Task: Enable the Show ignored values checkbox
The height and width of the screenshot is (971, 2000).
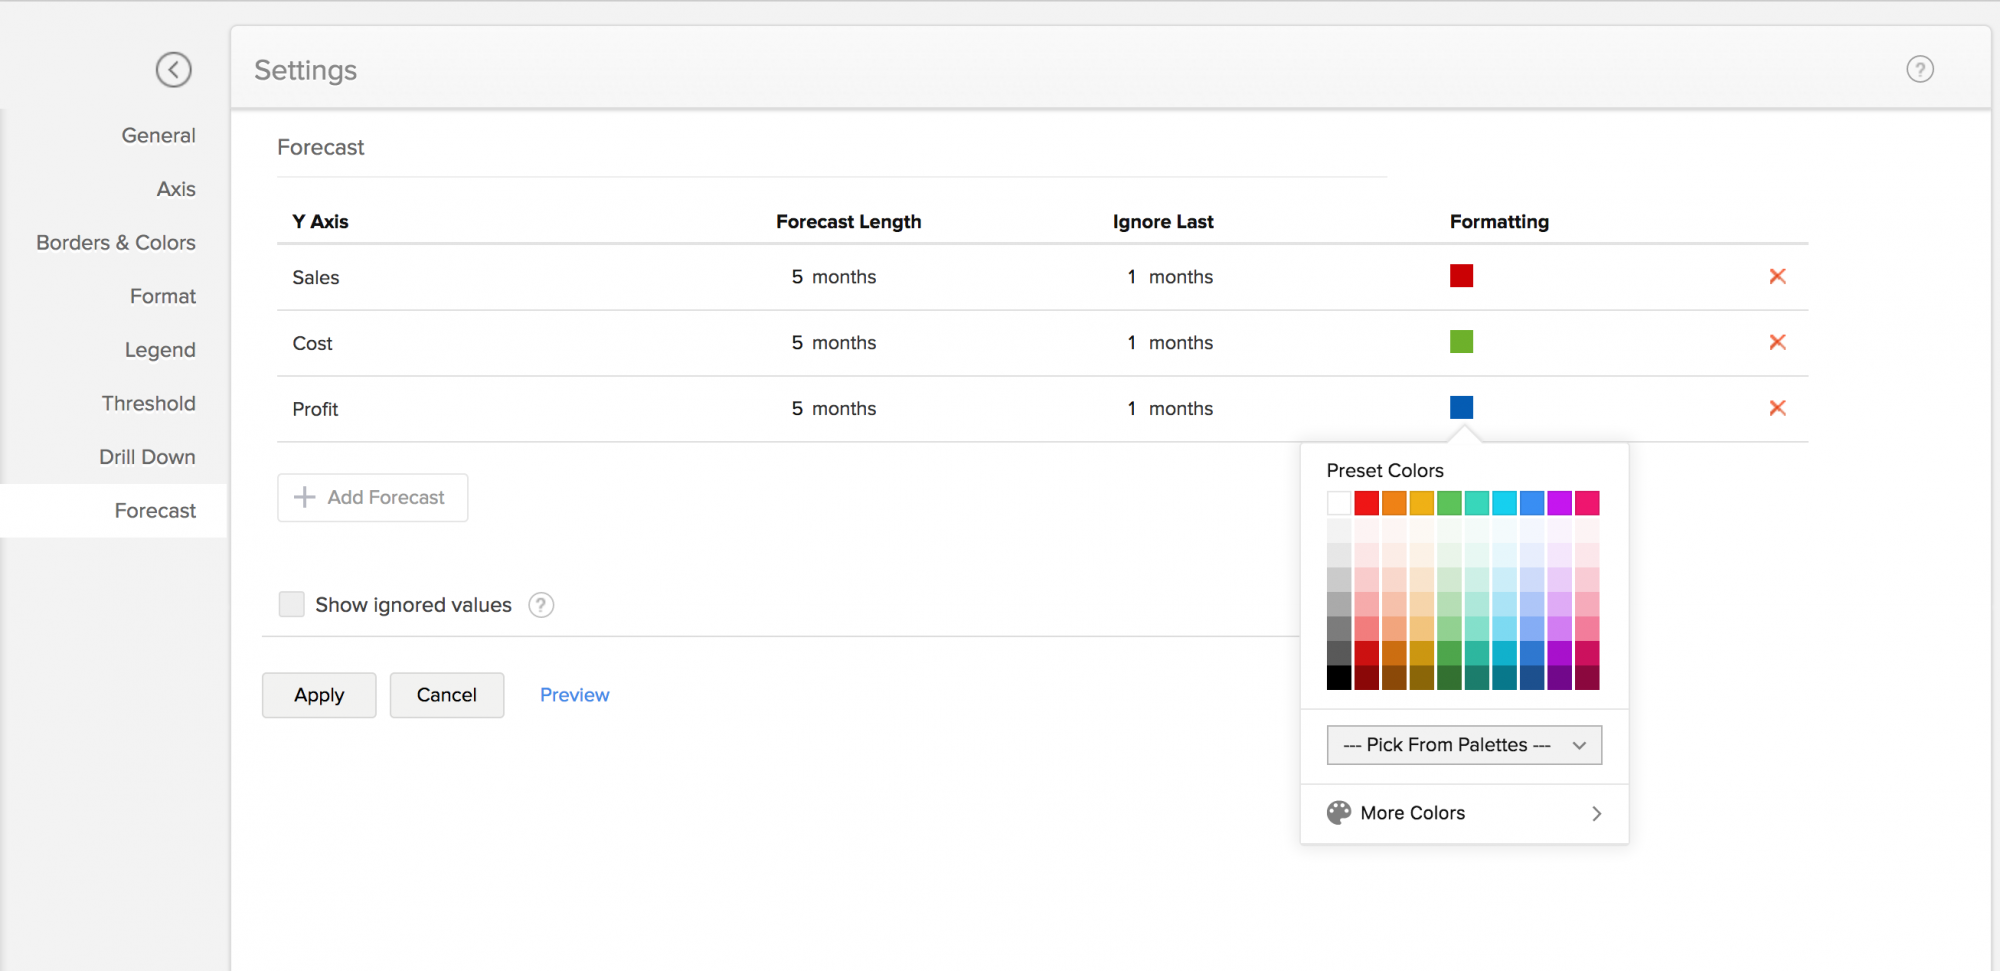Action: (x=291, y=605)
